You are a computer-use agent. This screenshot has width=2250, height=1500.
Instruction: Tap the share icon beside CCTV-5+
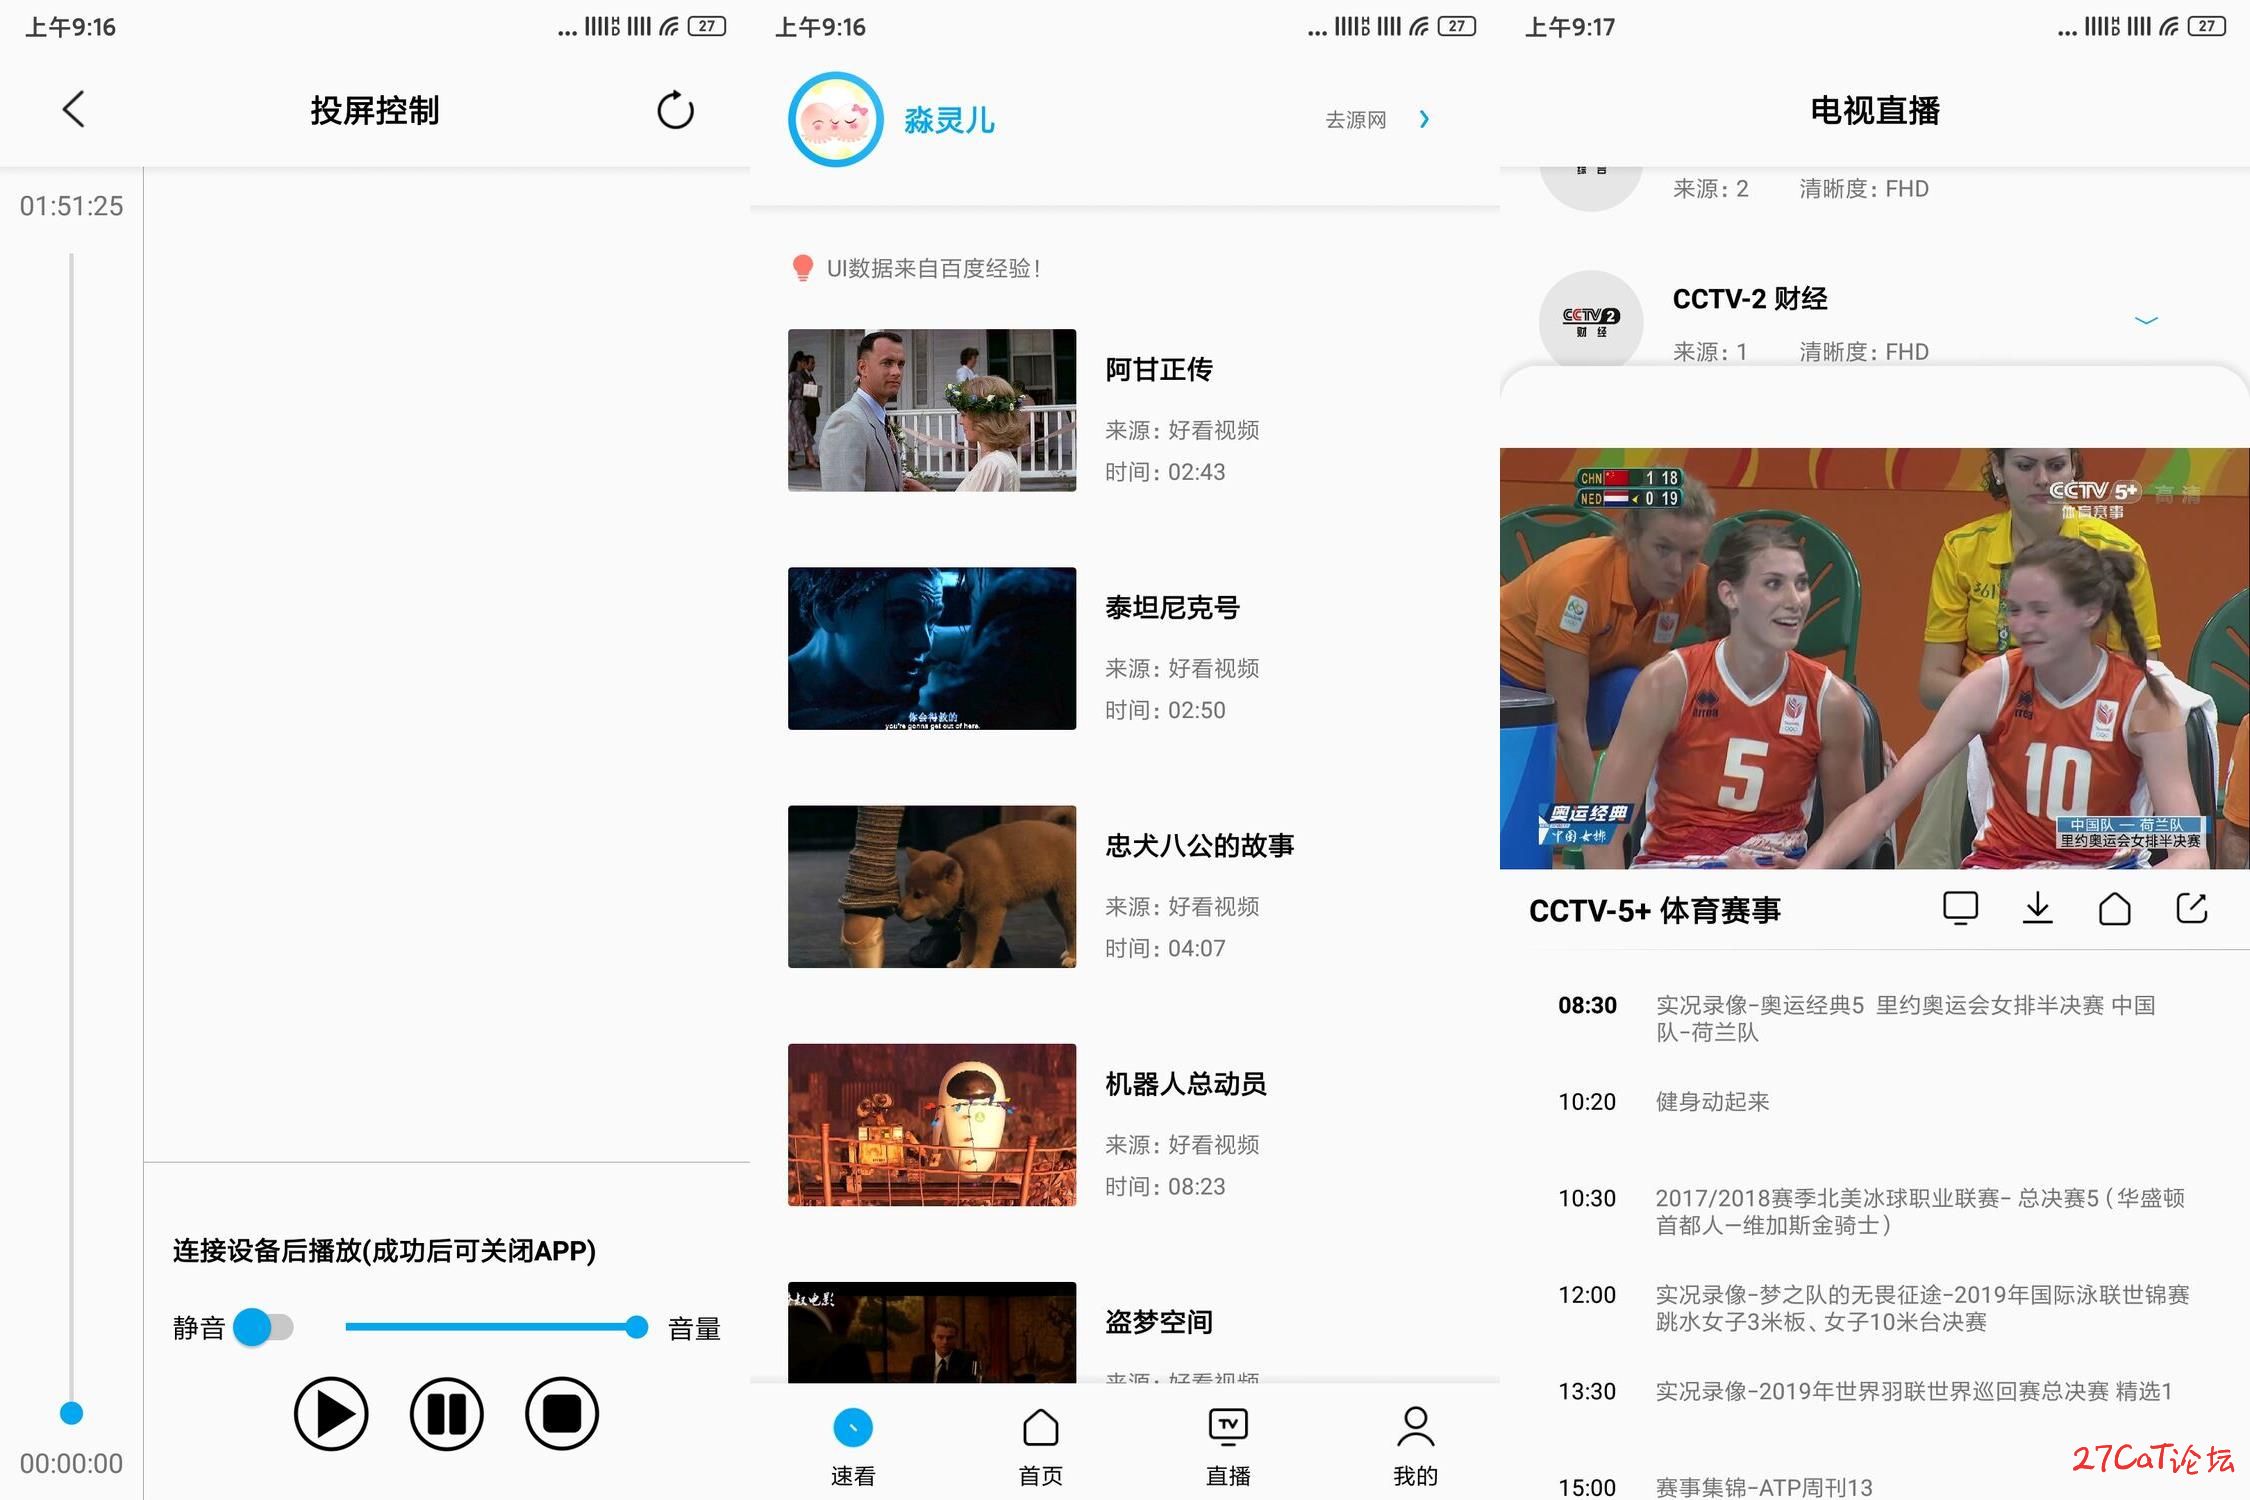pyautogui.click(x=2191, y=908)
